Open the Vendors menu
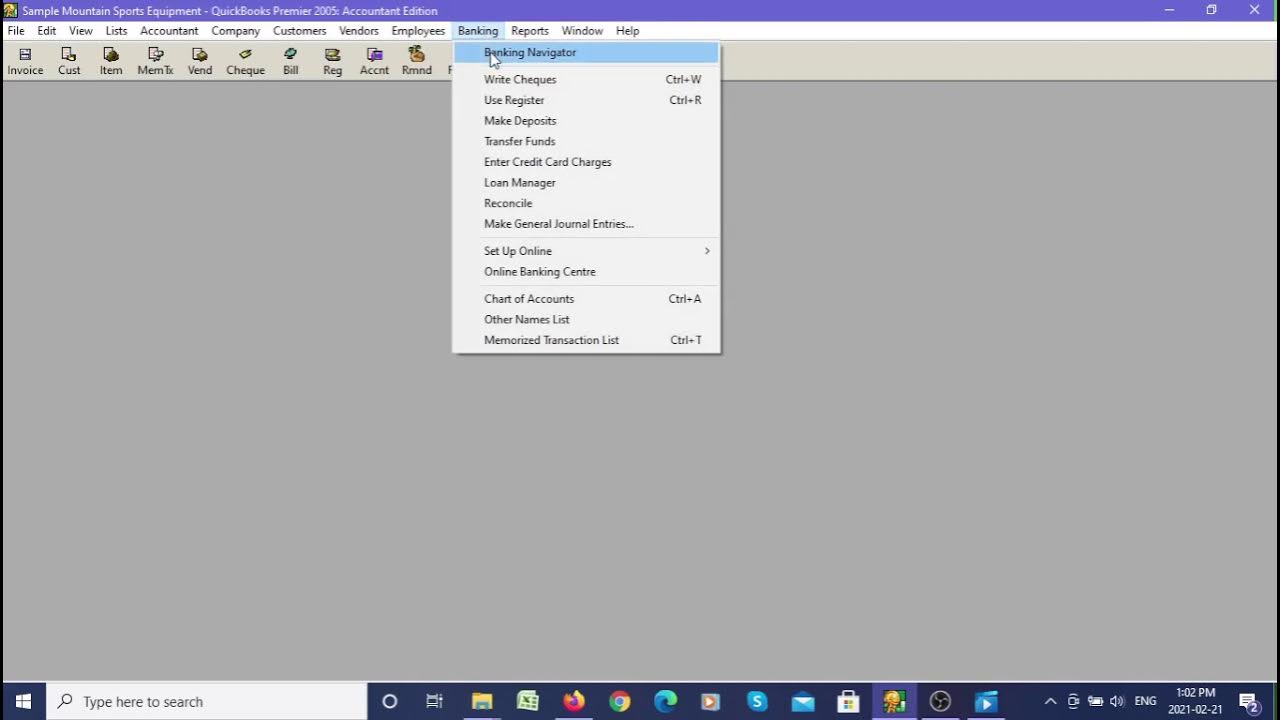Viewport: 1280px width, 720px height. (x=359, y=31)
